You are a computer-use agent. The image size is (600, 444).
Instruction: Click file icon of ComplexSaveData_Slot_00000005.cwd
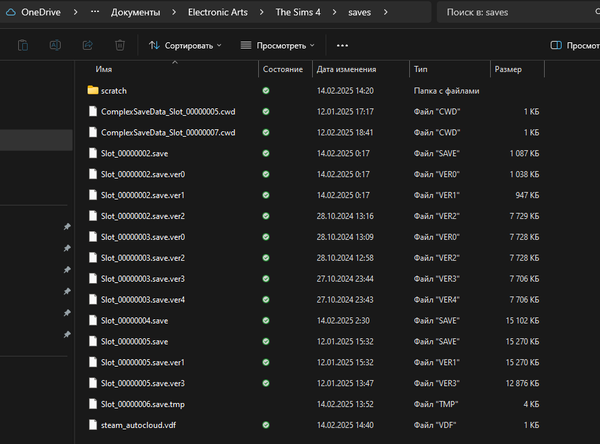pyautogui.click(x=93, y=111)
